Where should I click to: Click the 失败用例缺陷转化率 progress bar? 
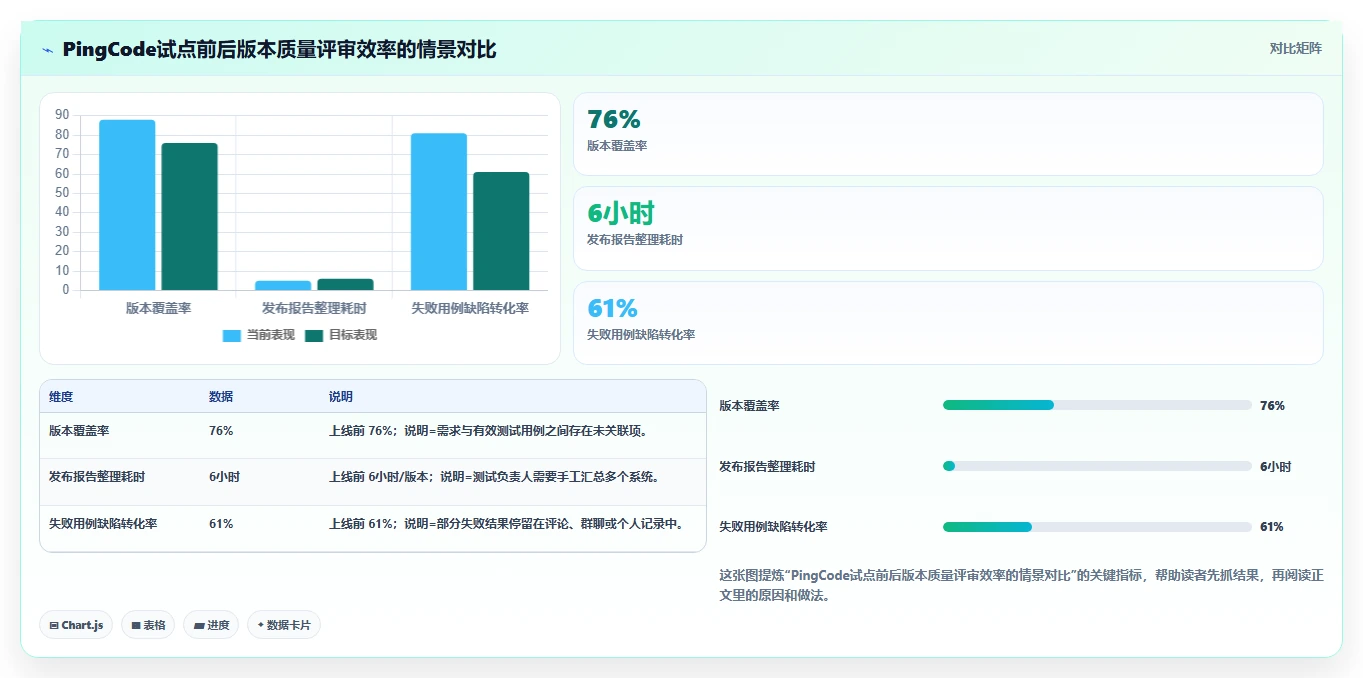point(1097,527)
